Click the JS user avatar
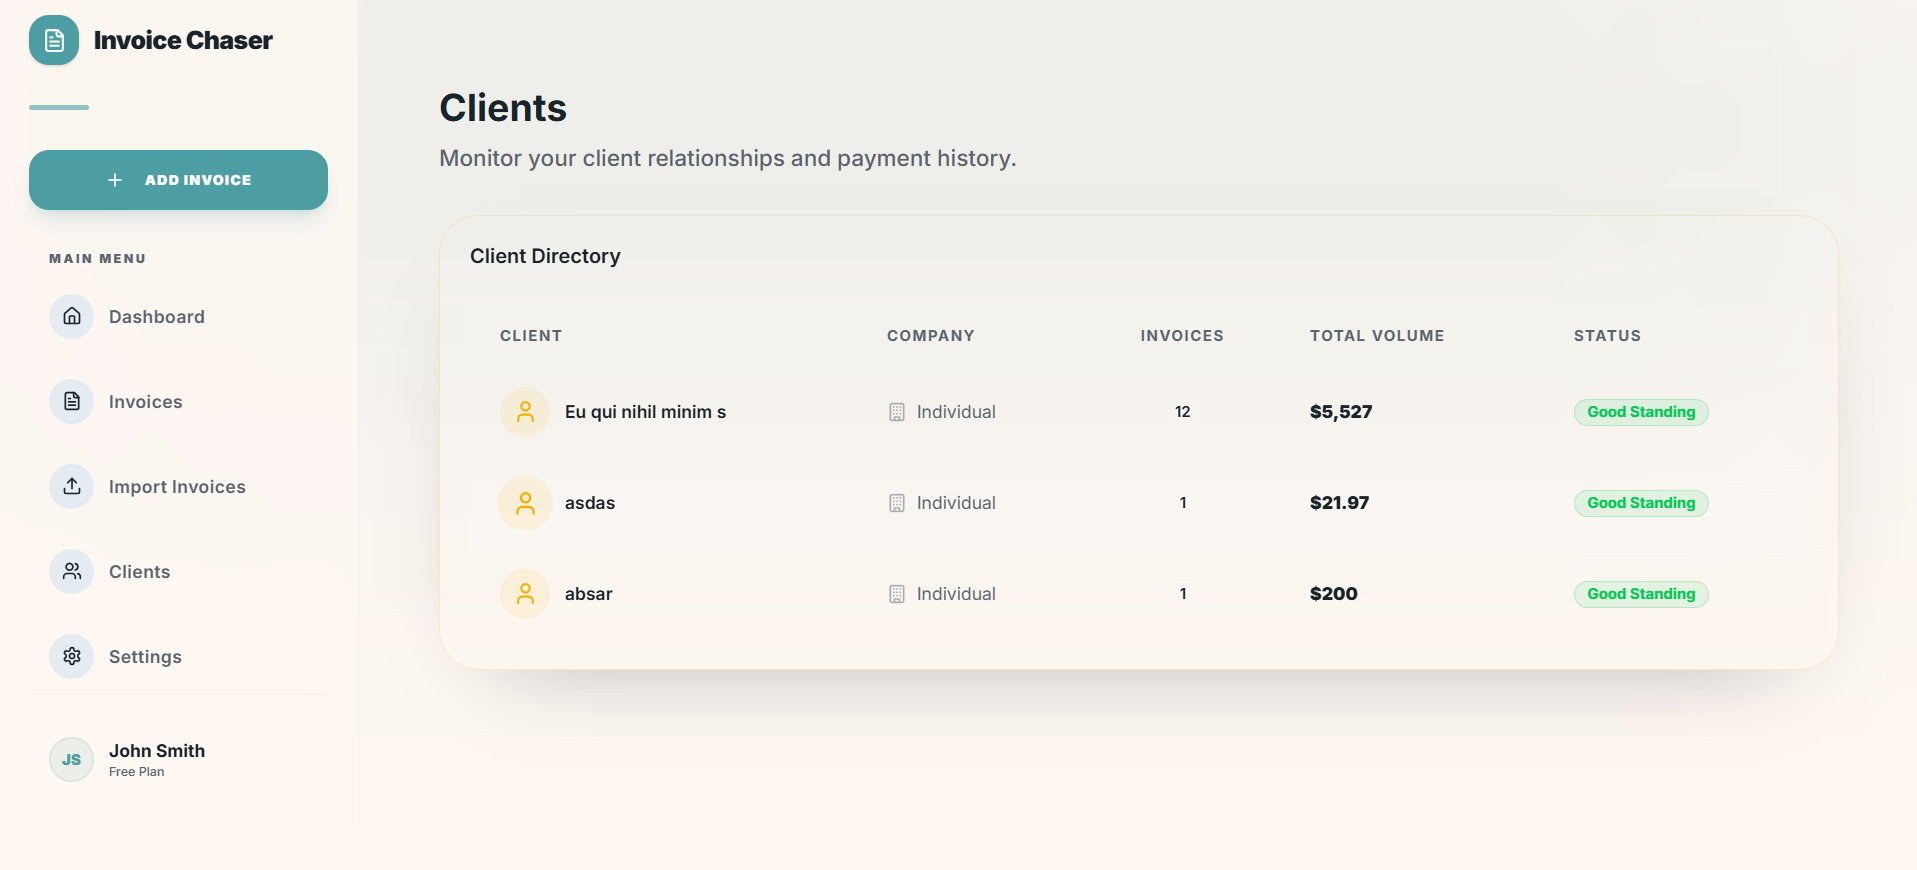 [72, 760]
